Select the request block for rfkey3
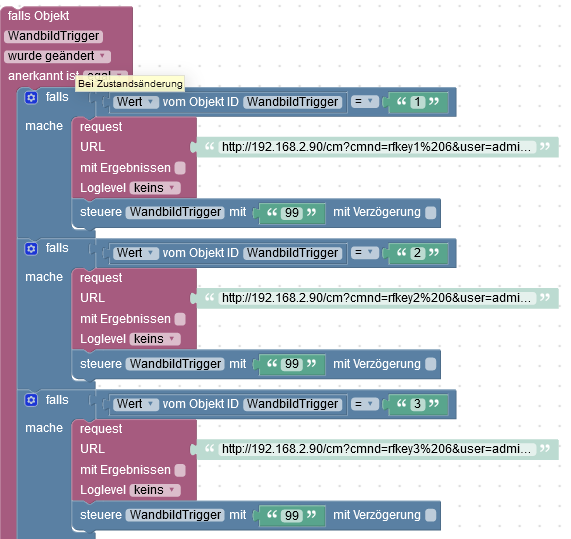This screenshot has height=539, width=571. (x=101, y=429)
